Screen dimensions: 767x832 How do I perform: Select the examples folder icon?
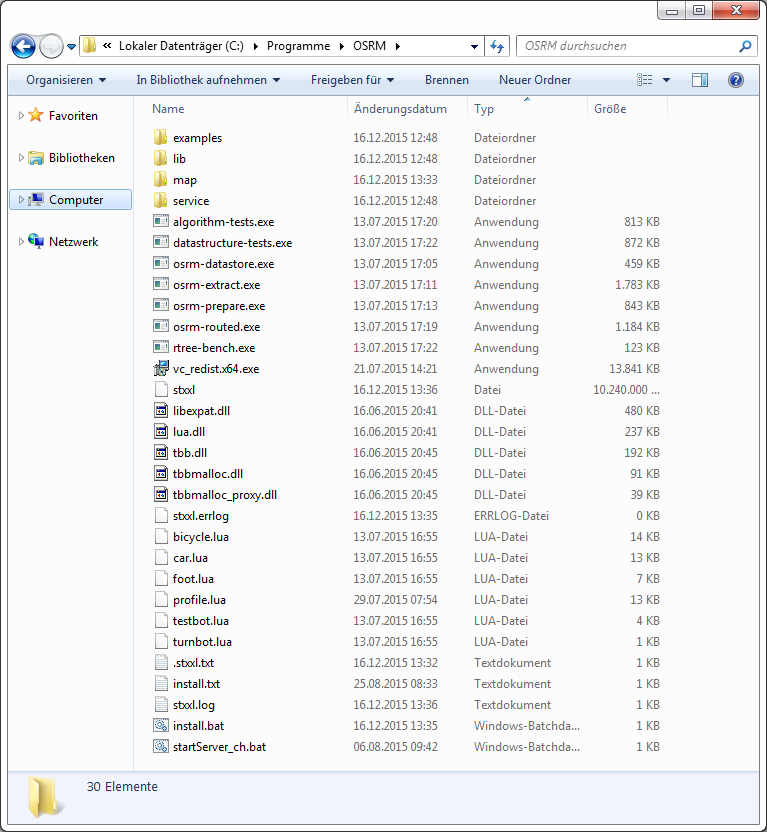point(161,137)
